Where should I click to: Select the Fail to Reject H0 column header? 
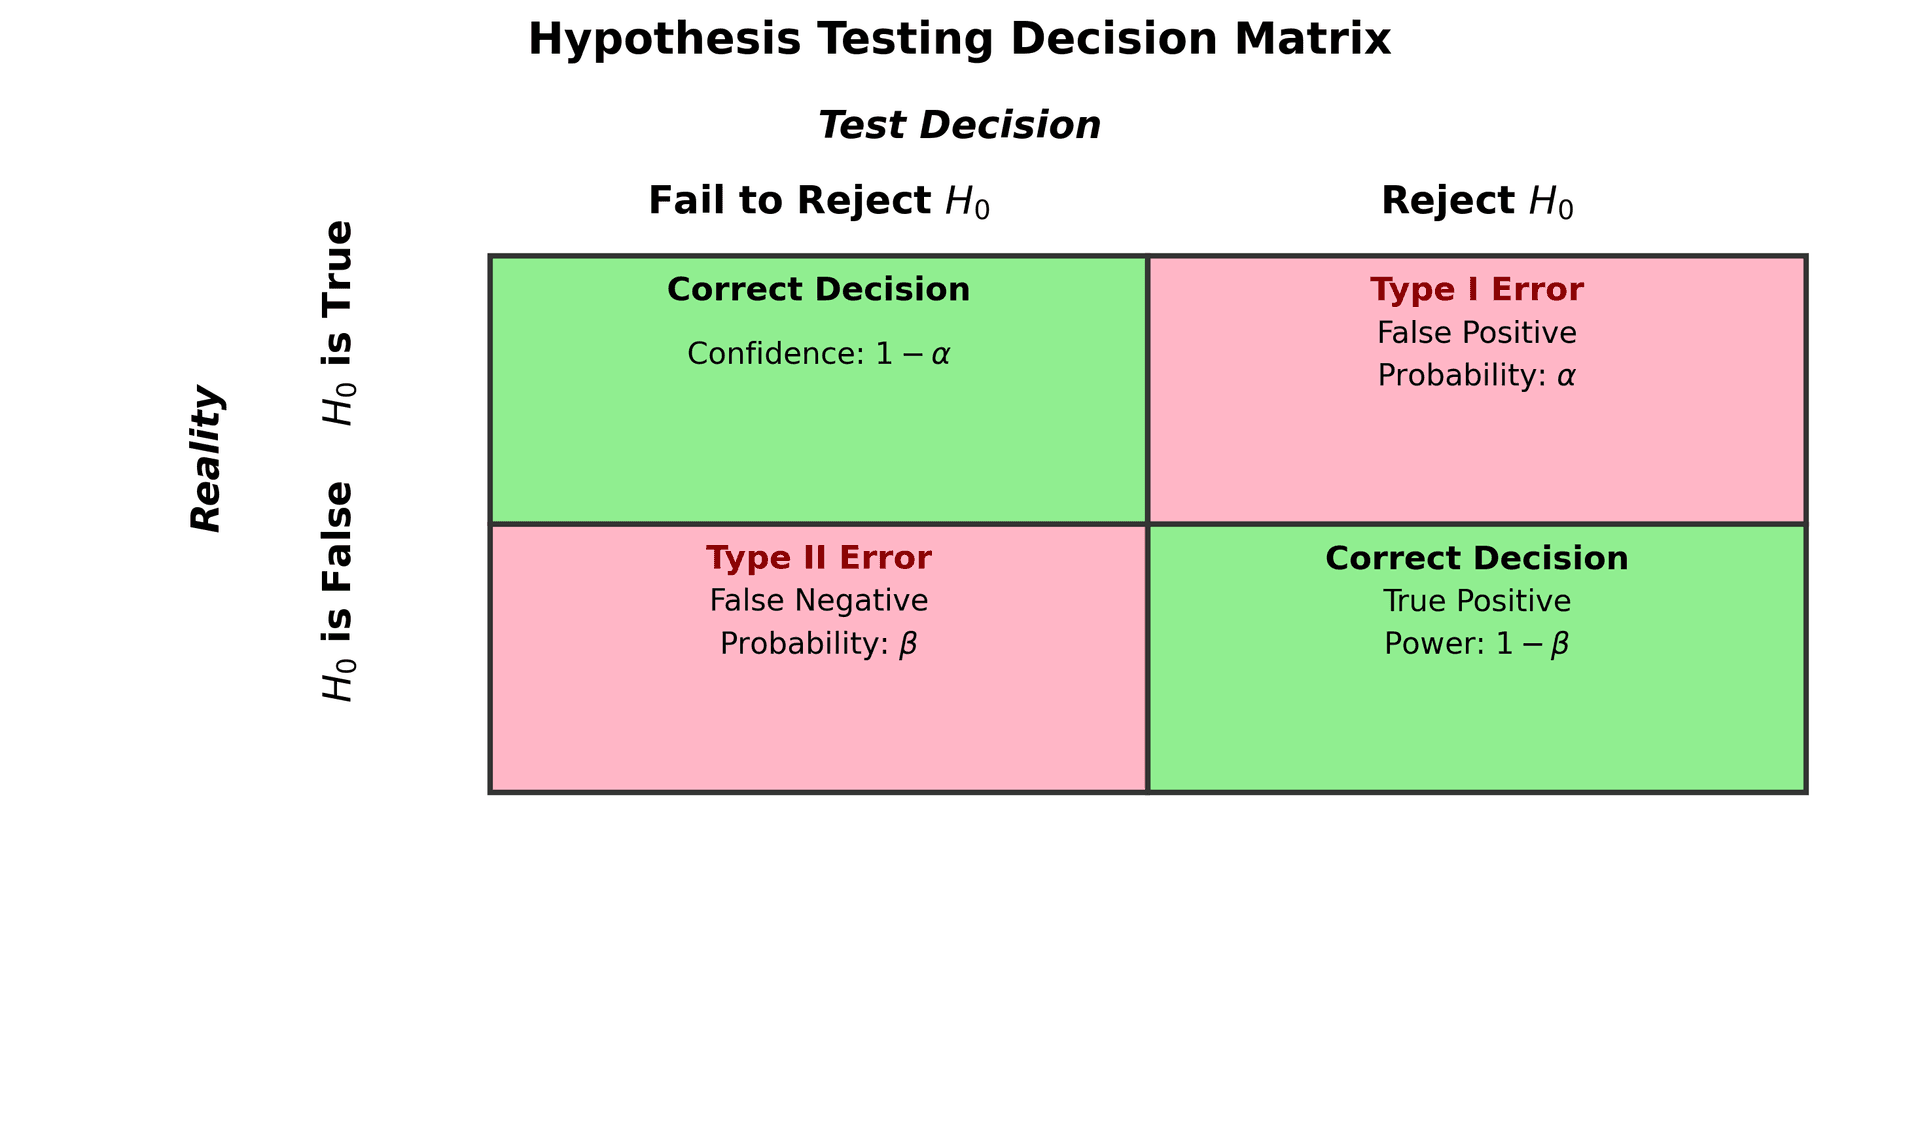coord(818,201)
